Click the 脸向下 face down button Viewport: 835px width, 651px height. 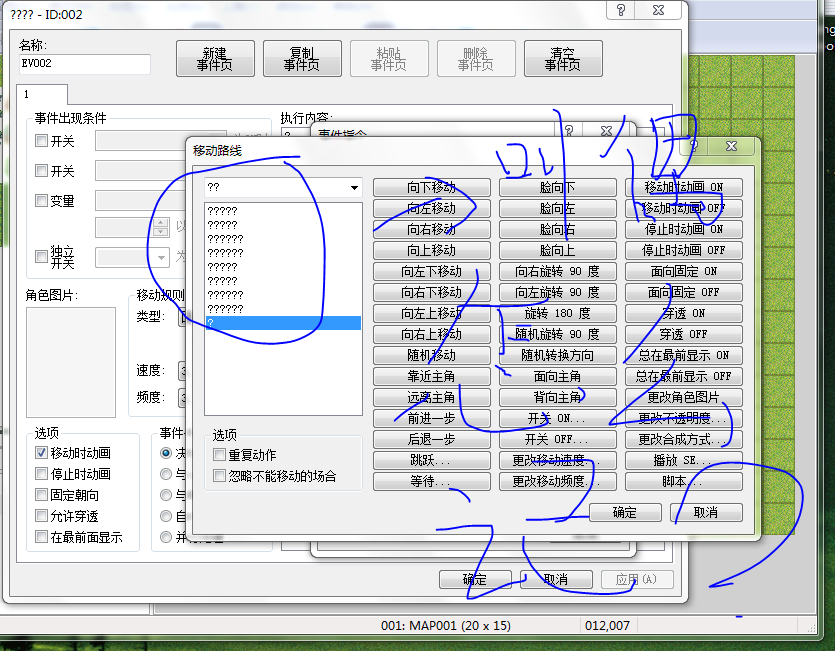point(558,188)
